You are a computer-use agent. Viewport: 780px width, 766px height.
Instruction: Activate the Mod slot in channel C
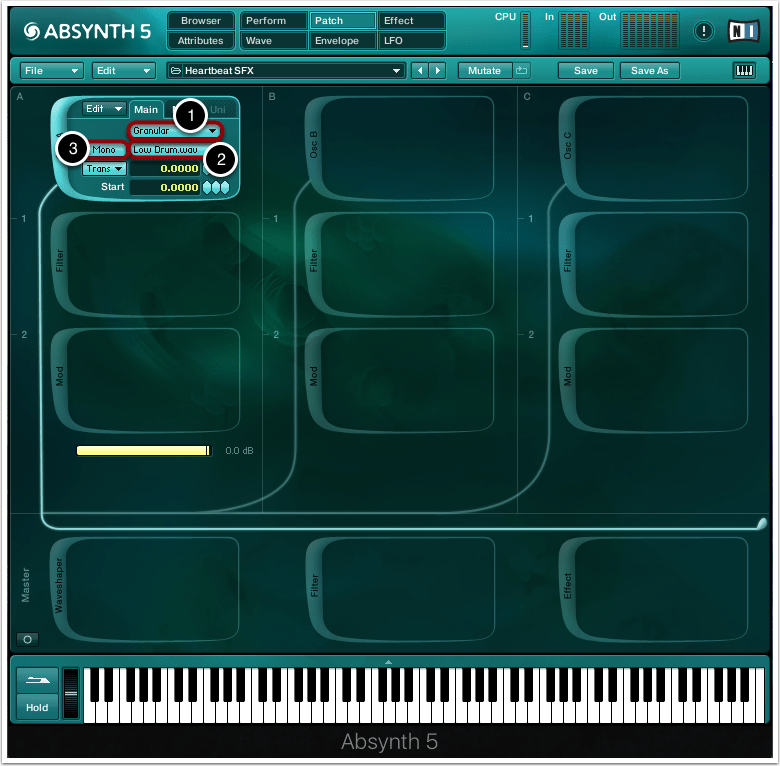653,380
